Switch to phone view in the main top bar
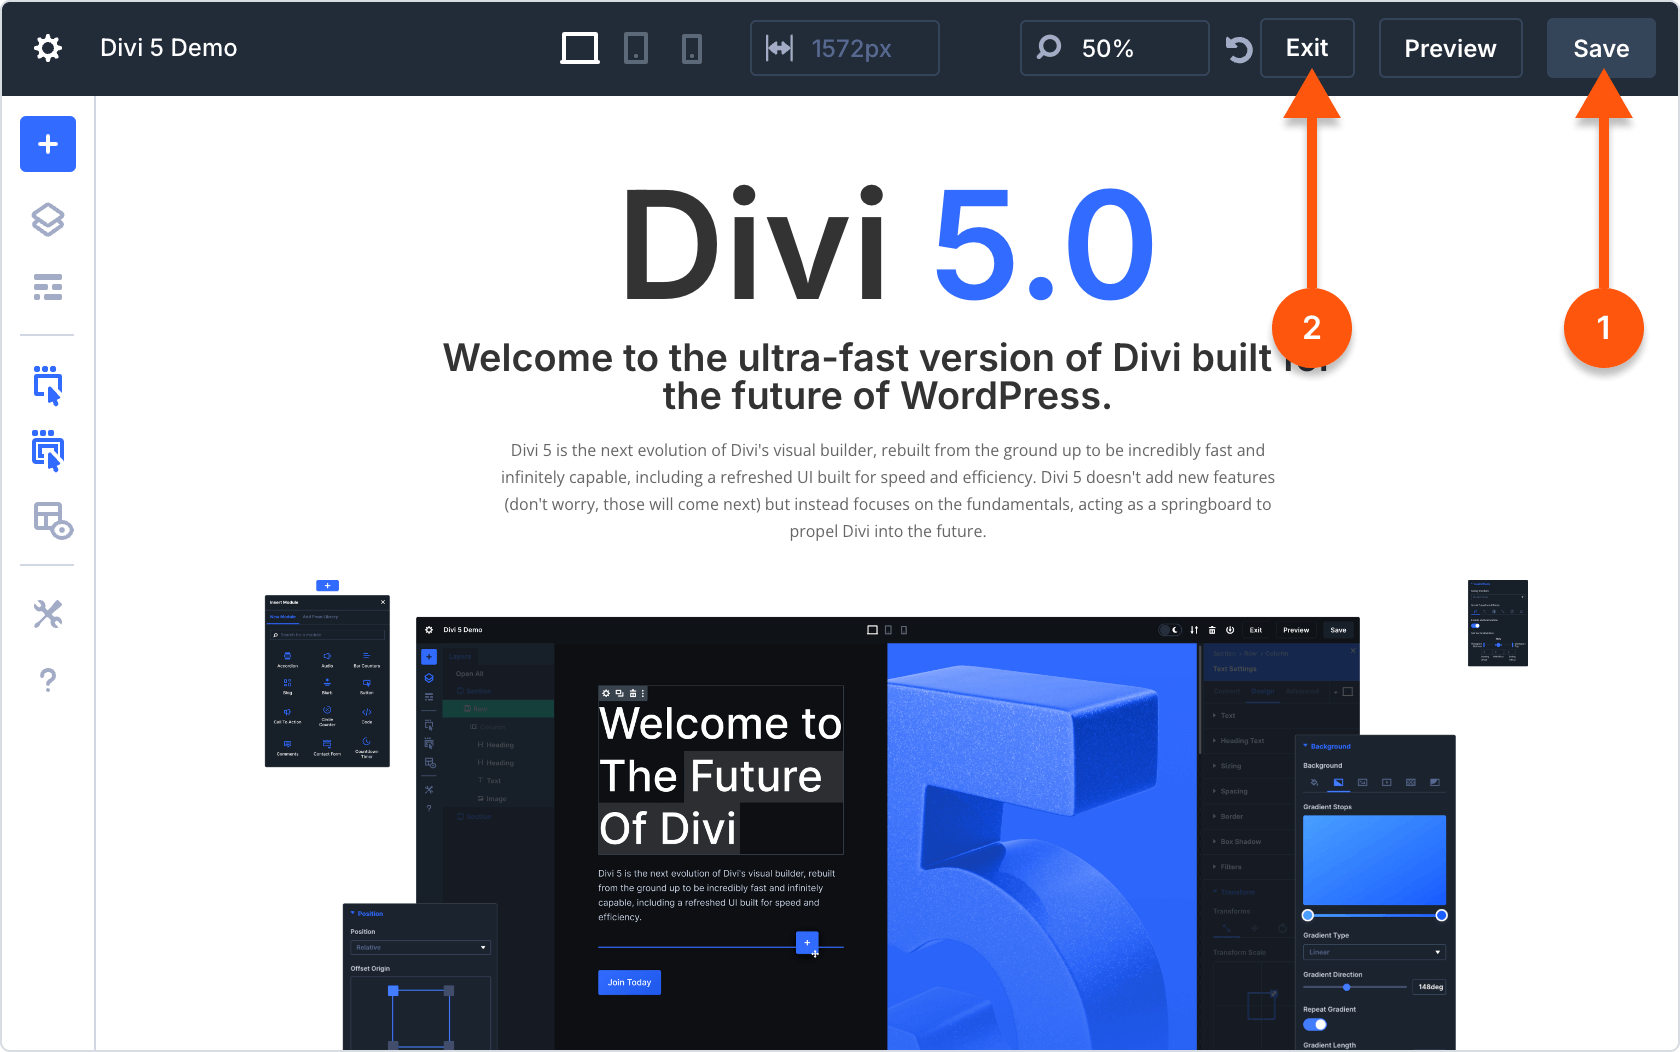 coord(691,48)
